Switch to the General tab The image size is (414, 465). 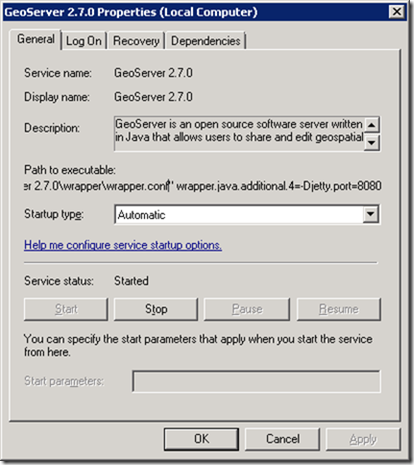36,39
